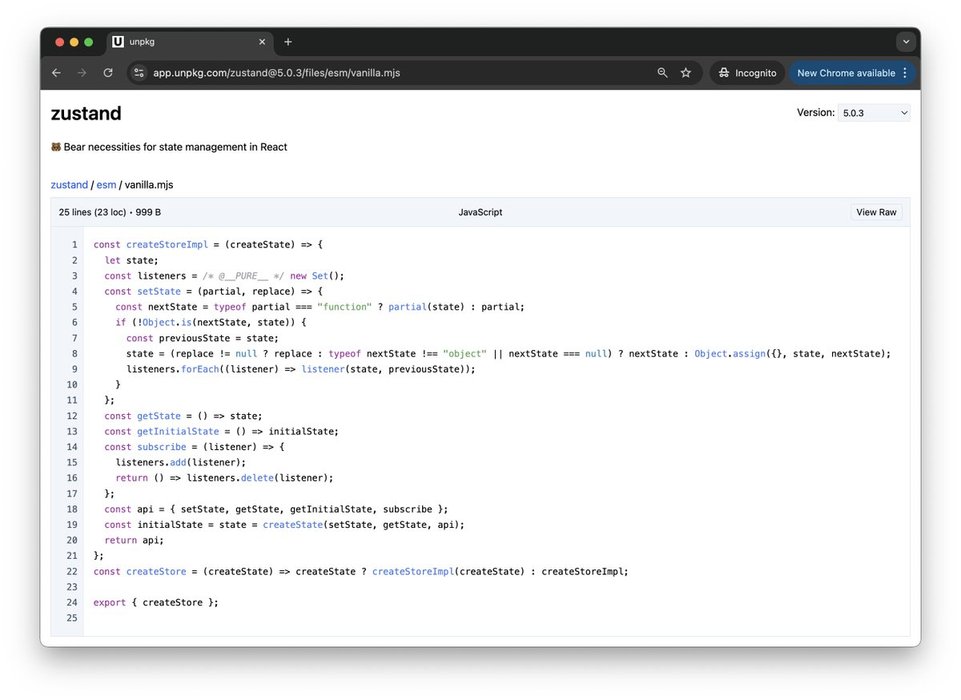This screenshot has width=961, height=700.
Task: Open the Incognito indicator
Action: 747,73
